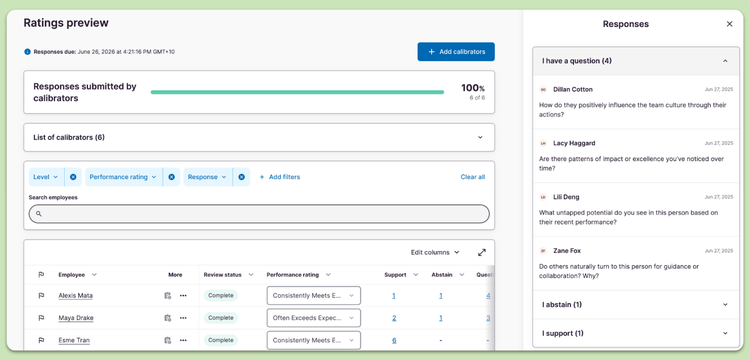The width and height of the screenshot is (750, 360).
Task: Click Lacy Haggard's avatar
Action: click(x=543, y=143)
